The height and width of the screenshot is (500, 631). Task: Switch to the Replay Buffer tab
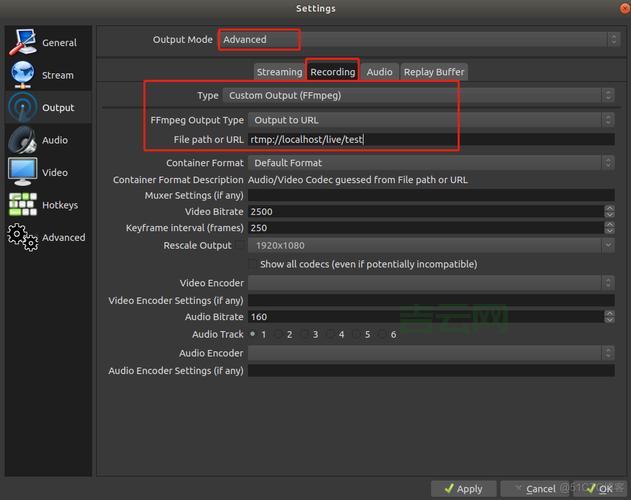(434, 72)
